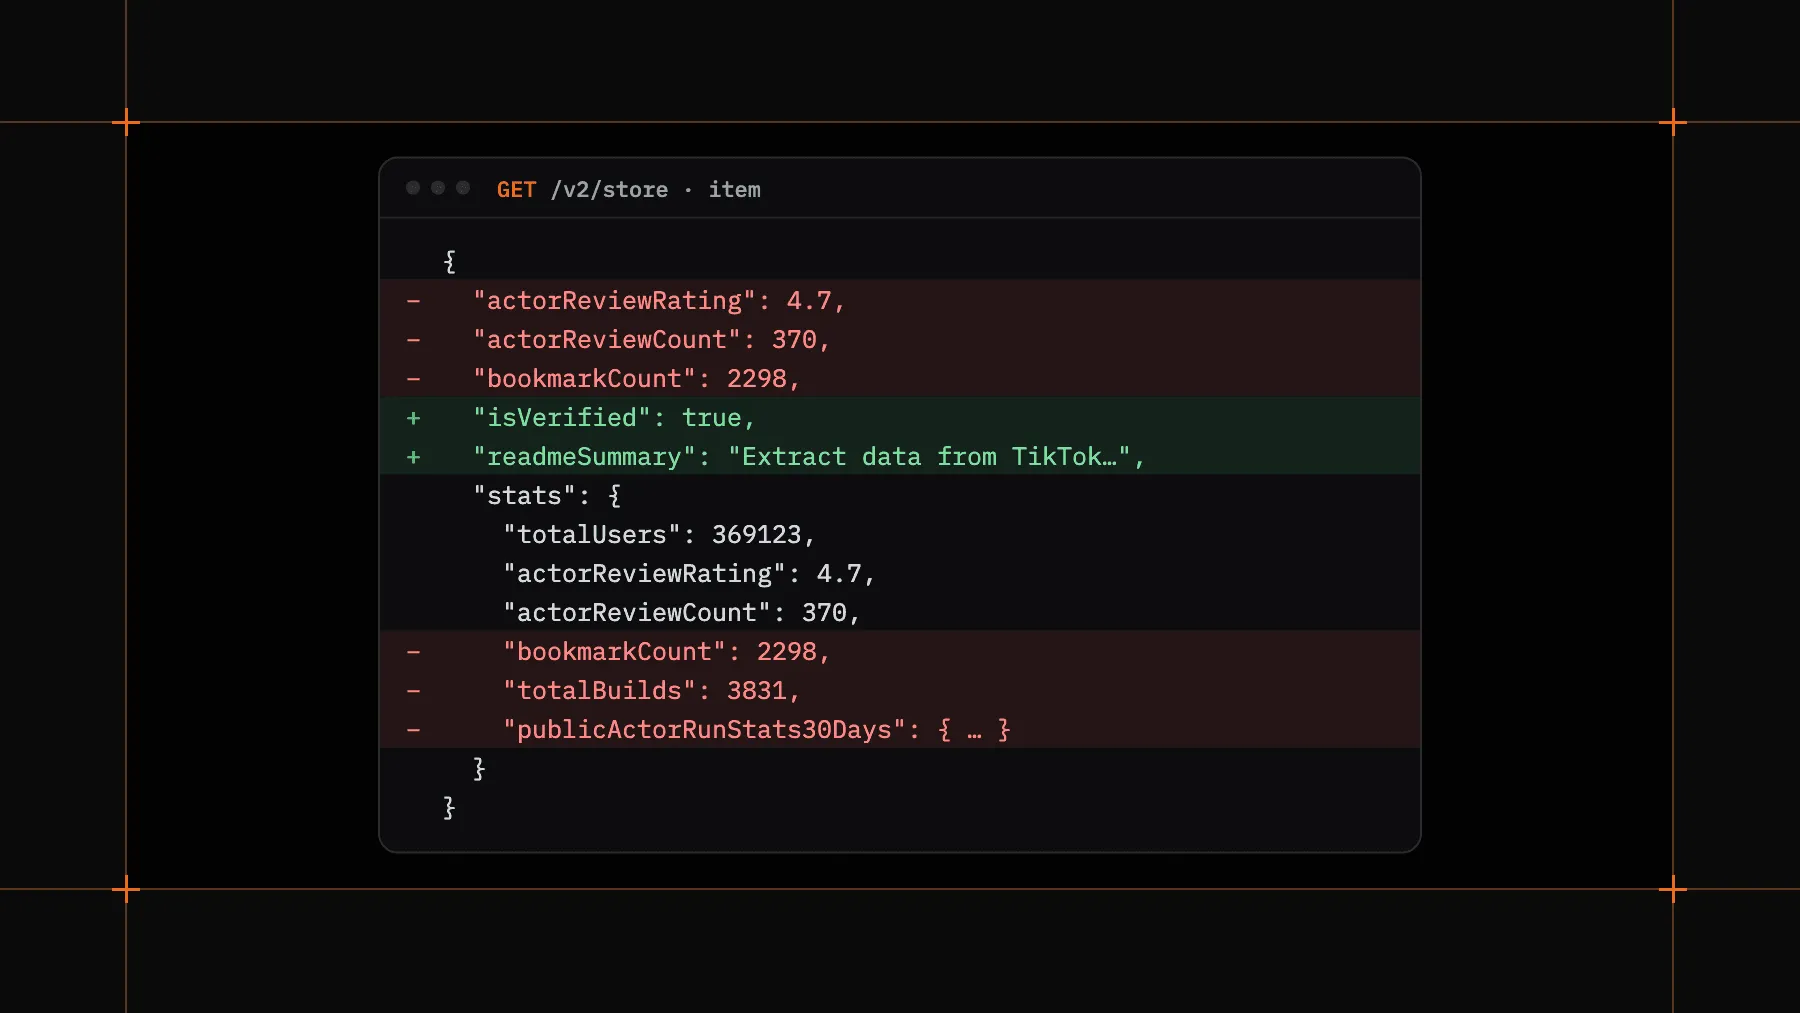The width and height of the screenshot is (1800, 1013).
Task: Select the "totalUsers" key
Action: pyautogui.click(x=592, y=535)
